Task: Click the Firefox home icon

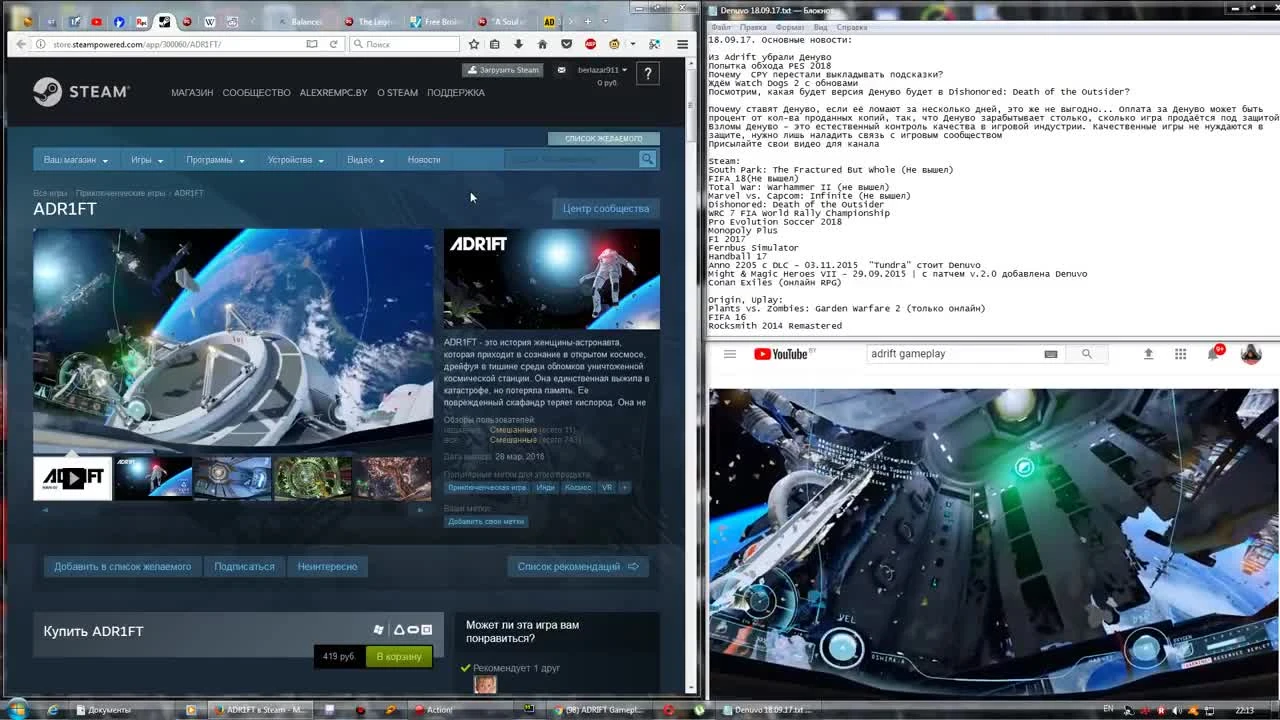Action: (x=542, y=44)
